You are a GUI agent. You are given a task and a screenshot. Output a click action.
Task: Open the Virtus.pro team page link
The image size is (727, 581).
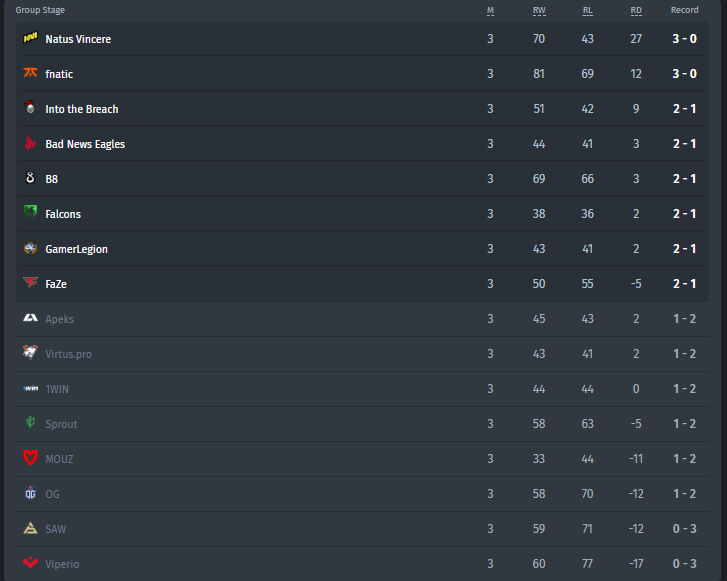coord(69,354)
